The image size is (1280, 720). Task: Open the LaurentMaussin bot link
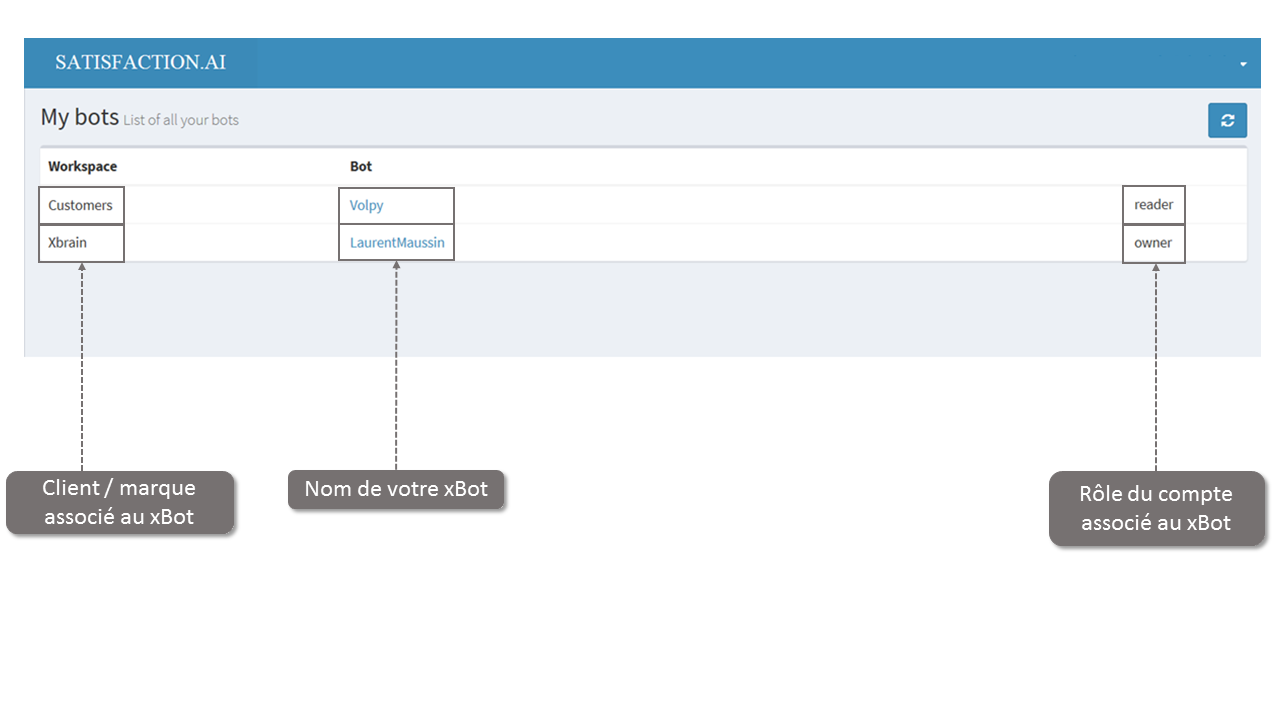click(397, 242)
